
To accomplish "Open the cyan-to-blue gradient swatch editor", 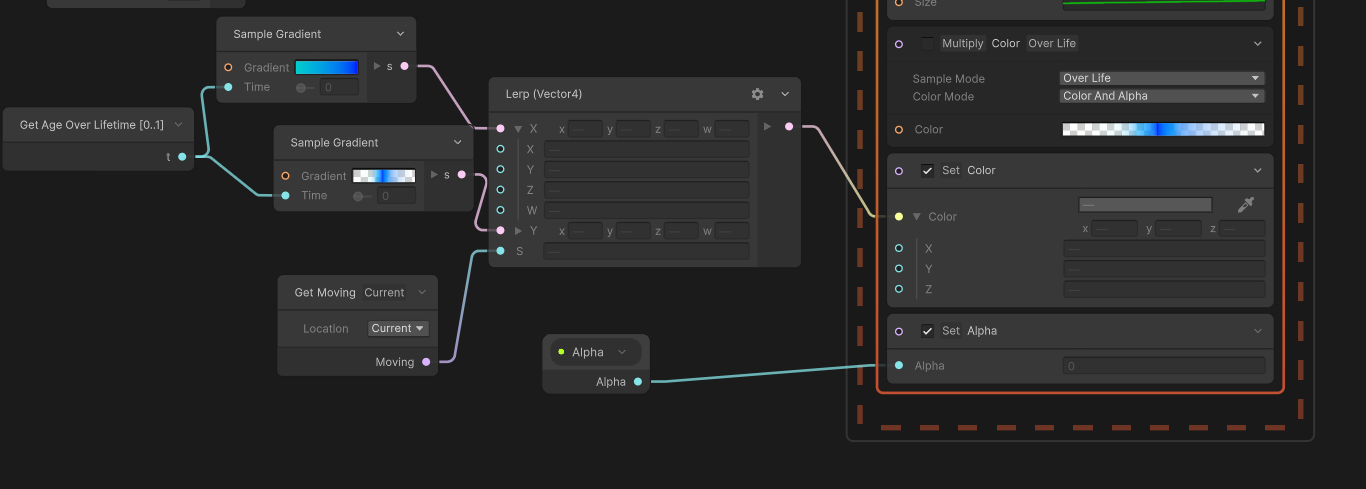I will coord(326,67).
